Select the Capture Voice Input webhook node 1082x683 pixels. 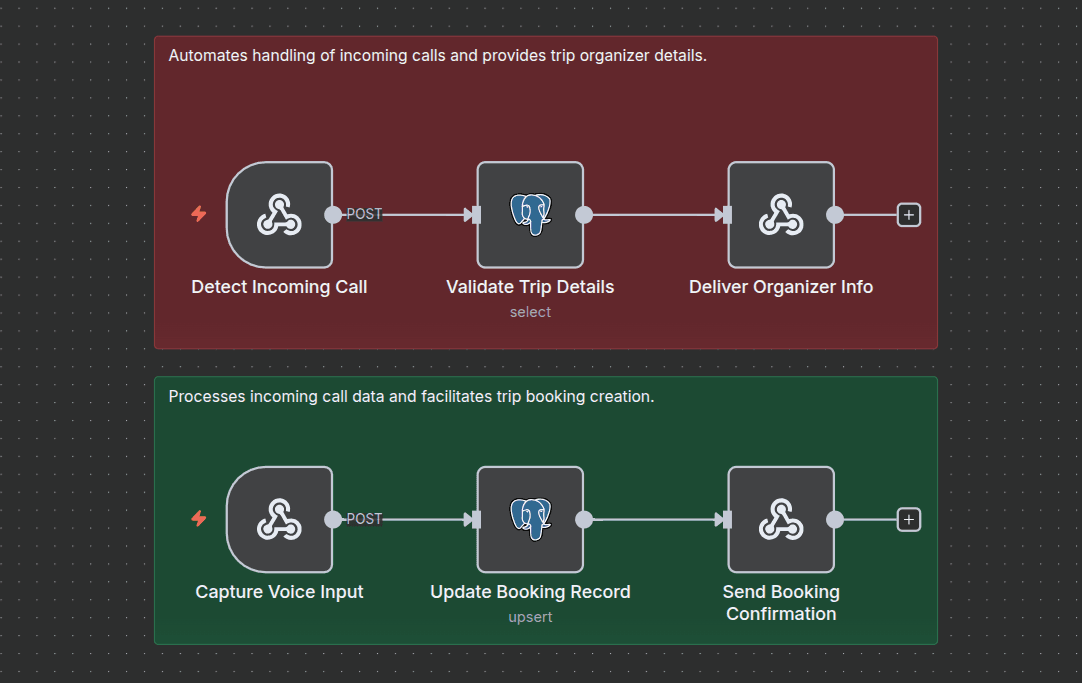279,519
